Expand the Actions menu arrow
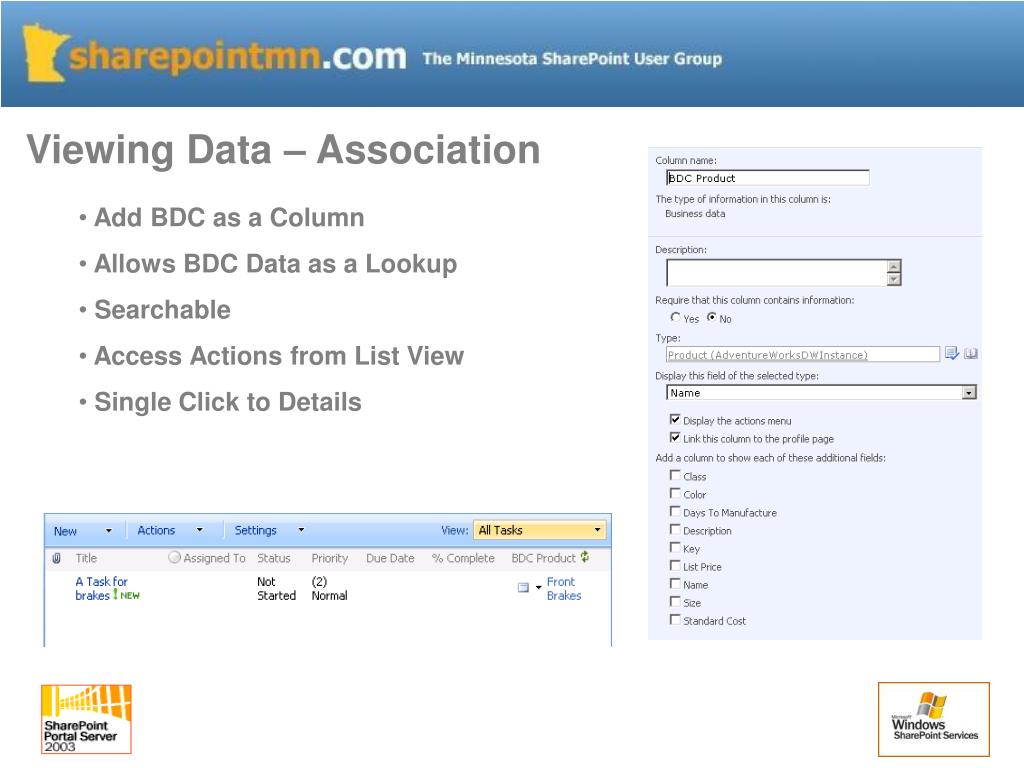The image size is (1024, 768). pyautogui.click(x=199, y=530)
